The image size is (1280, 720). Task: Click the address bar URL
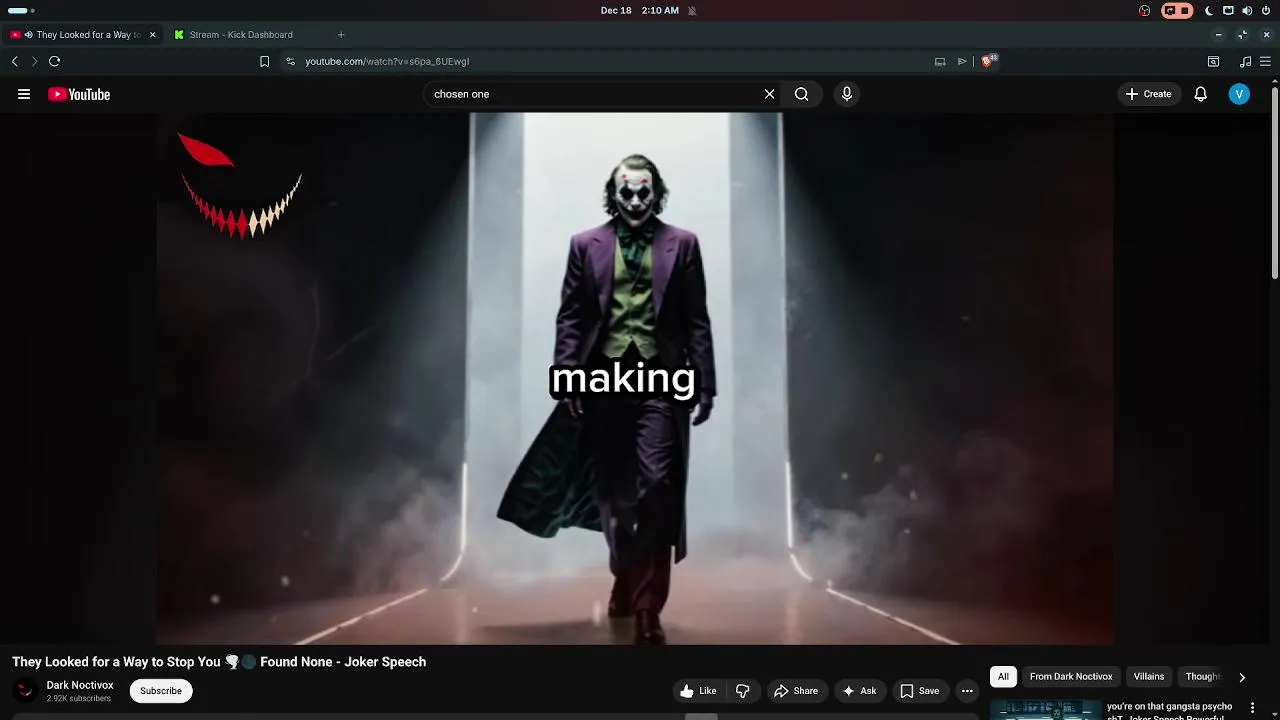coord(387,61)
